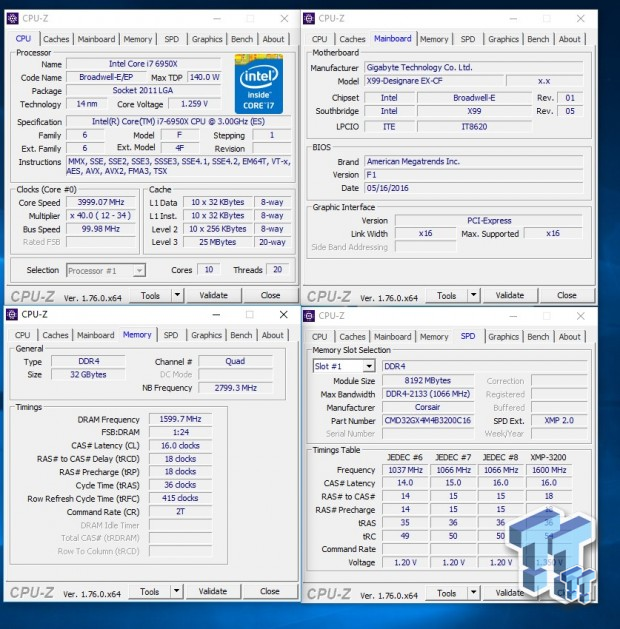Click Tools button in SPD window
Image resolution: width=620 pixels, height=629 pixels.
[x=447, y=592]
